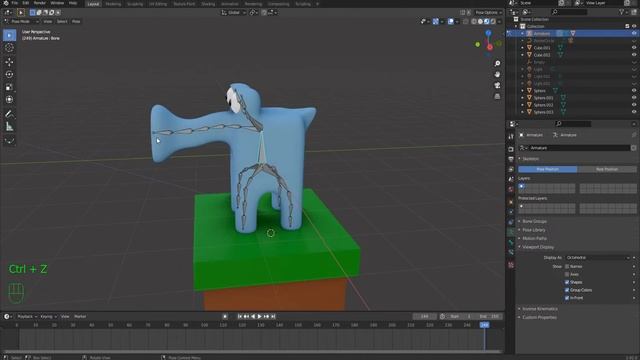Toggle the viewport overlays button
The width and height of the screenshot is (640, 360).
[451, 21]
